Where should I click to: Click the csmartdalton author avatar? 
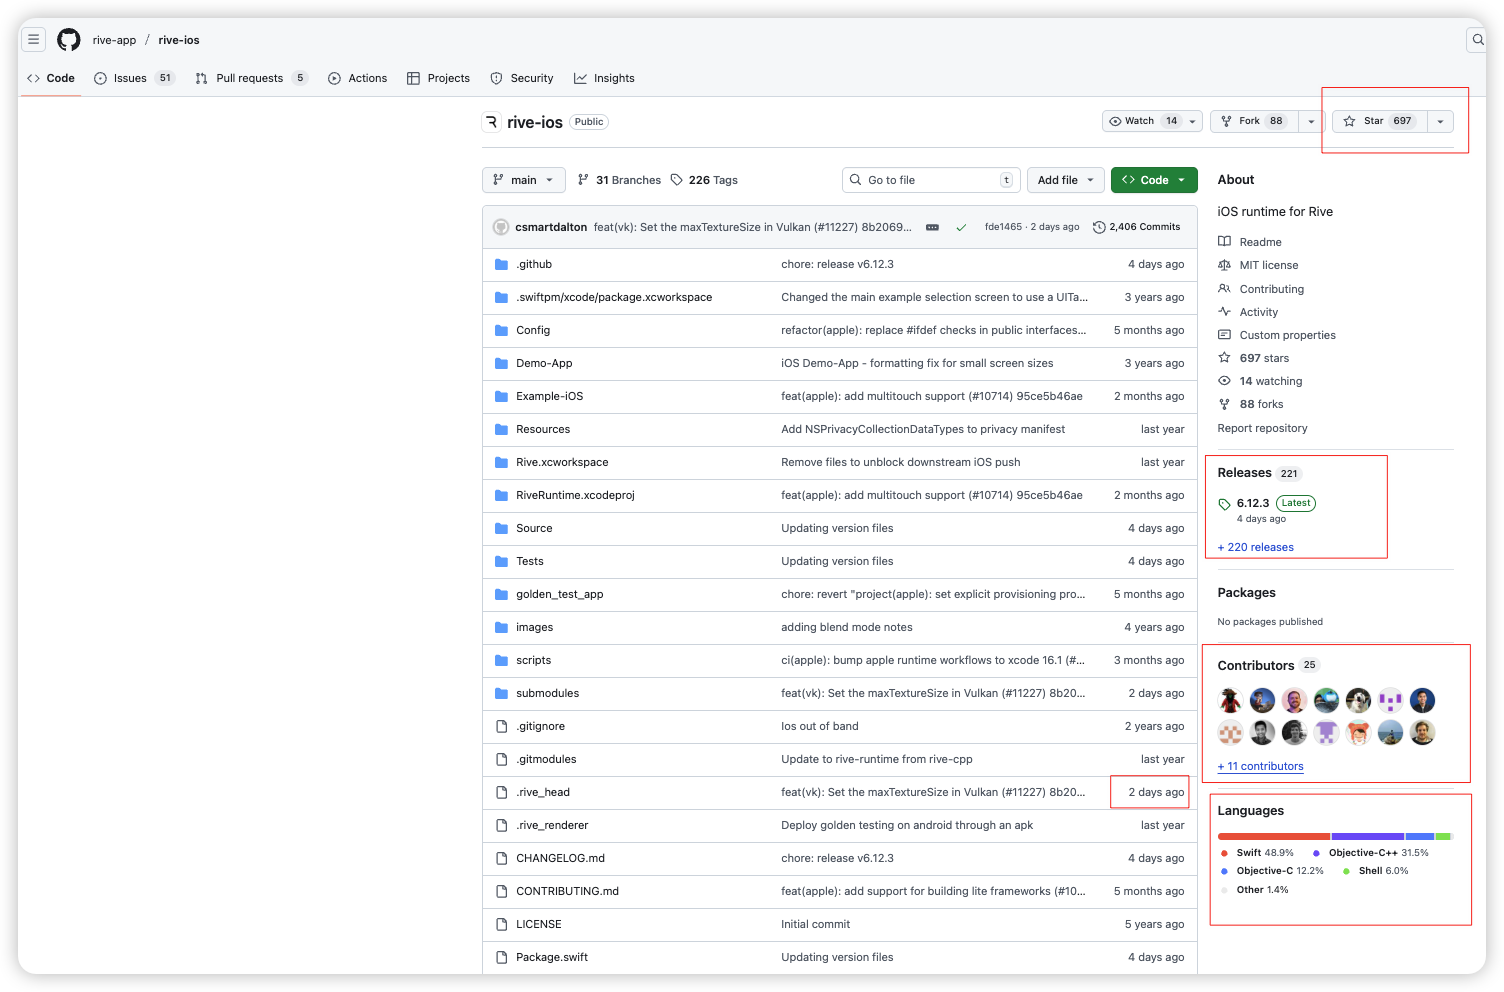pos(501,227)
